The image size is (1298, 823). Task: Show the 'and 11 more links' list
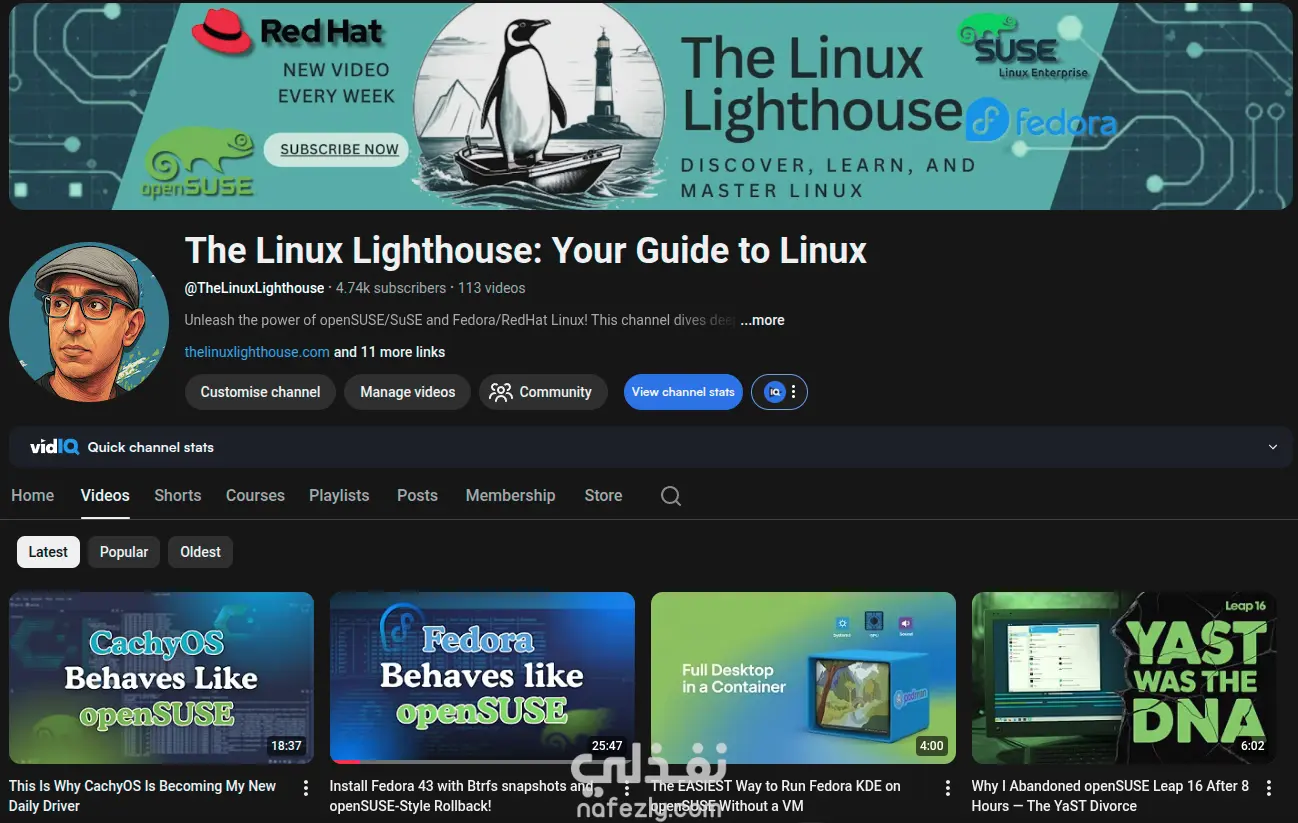pos(390,352)
